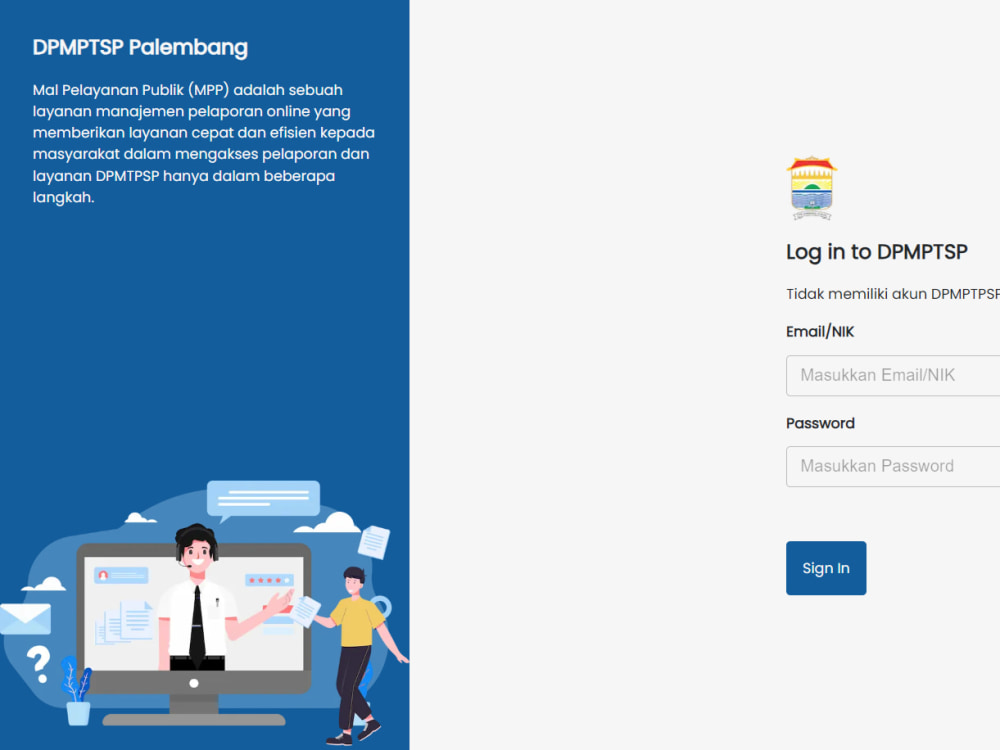Focus the Email/NIK input field
The width and height of the screenshot is (1000, 750).
click(x=893, y=375)
